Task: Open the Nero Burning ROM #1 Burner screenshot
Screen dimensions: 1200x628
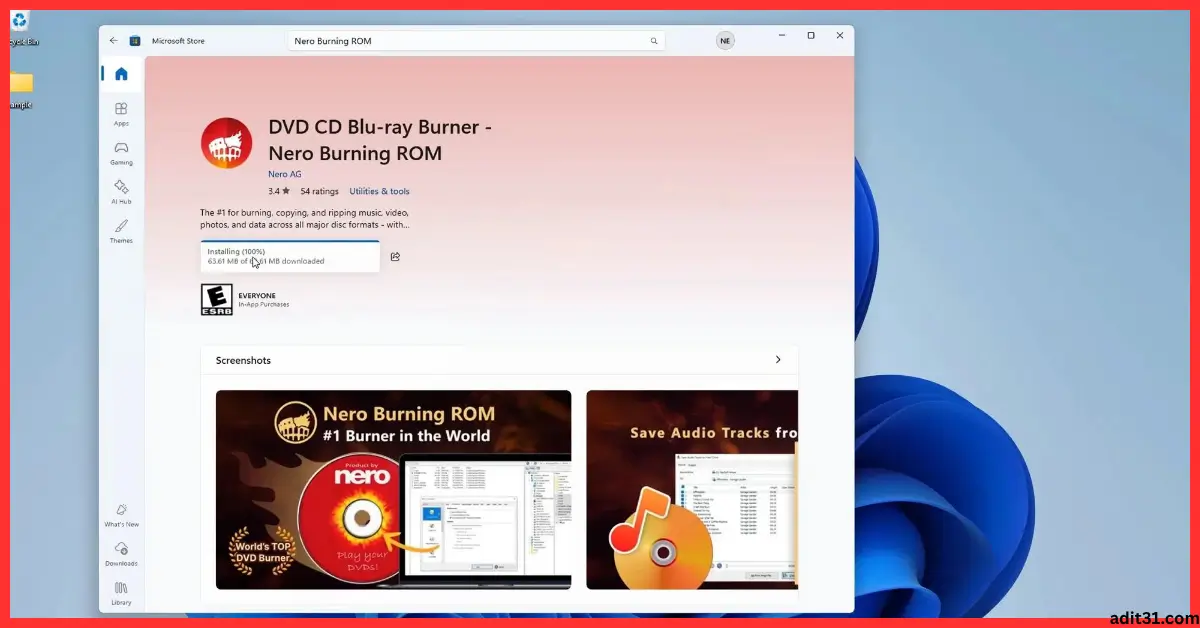Action: click(393, 489)
